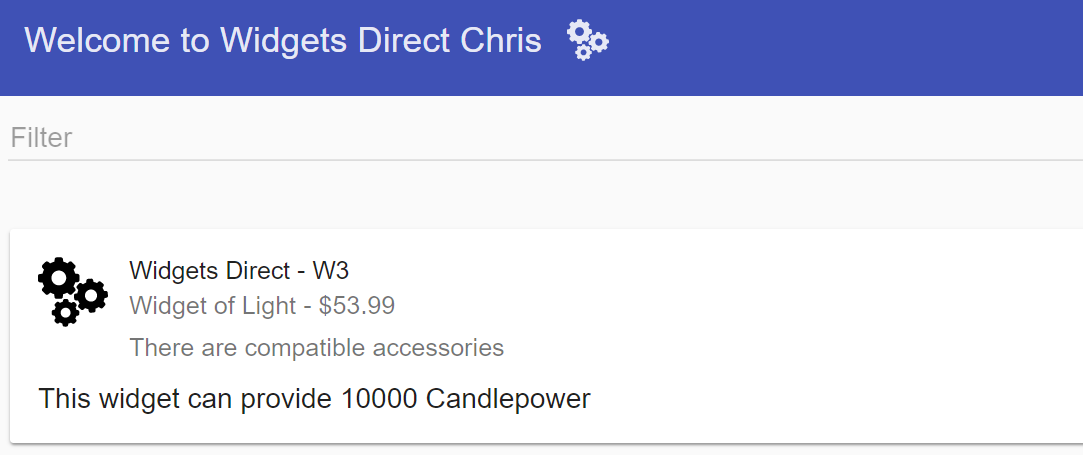Click the large gear in the header icon

(579, 32)
